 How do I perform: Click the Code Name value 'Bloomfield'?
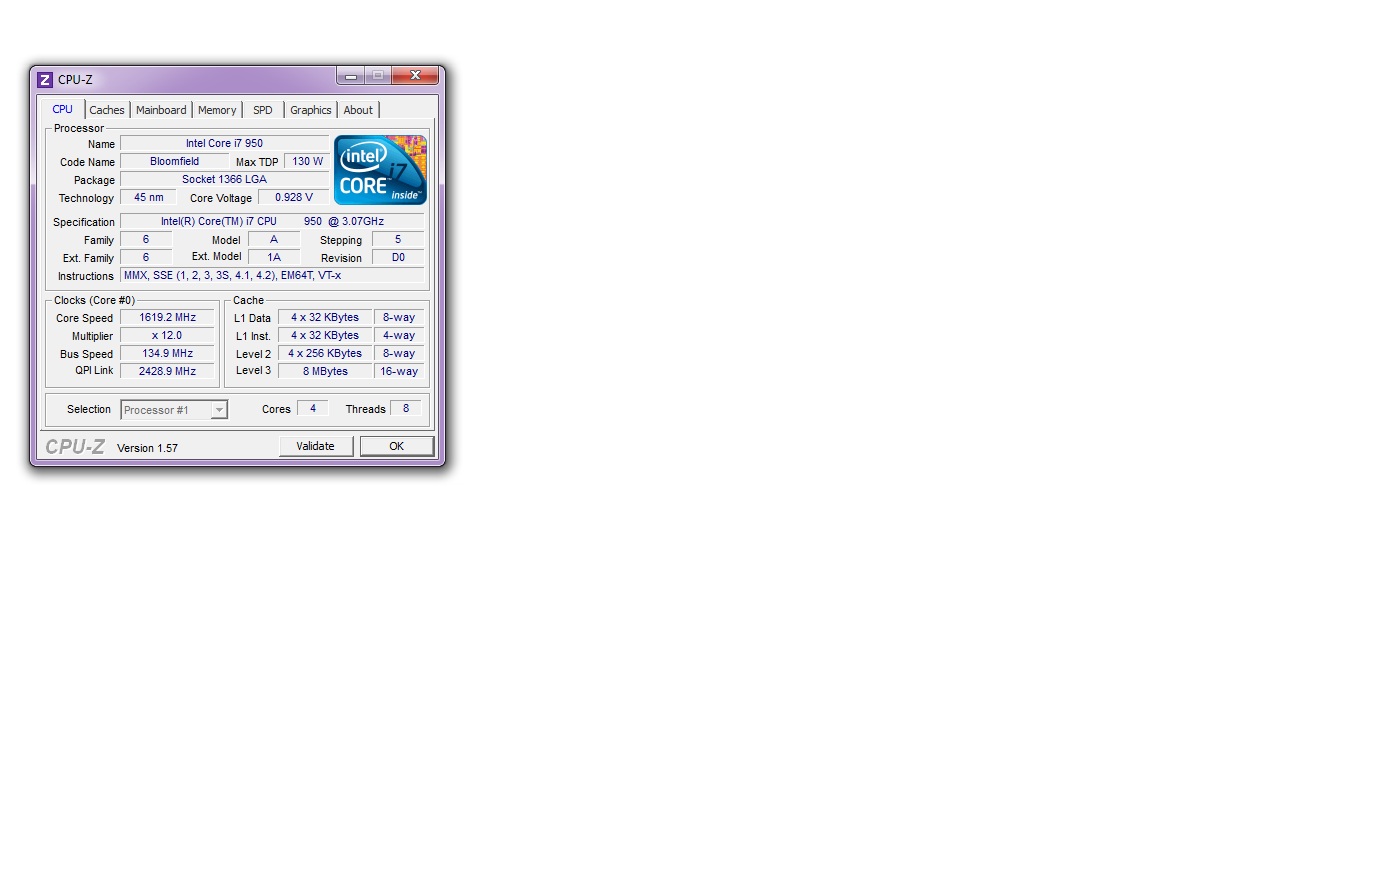(x=174, y=162)
